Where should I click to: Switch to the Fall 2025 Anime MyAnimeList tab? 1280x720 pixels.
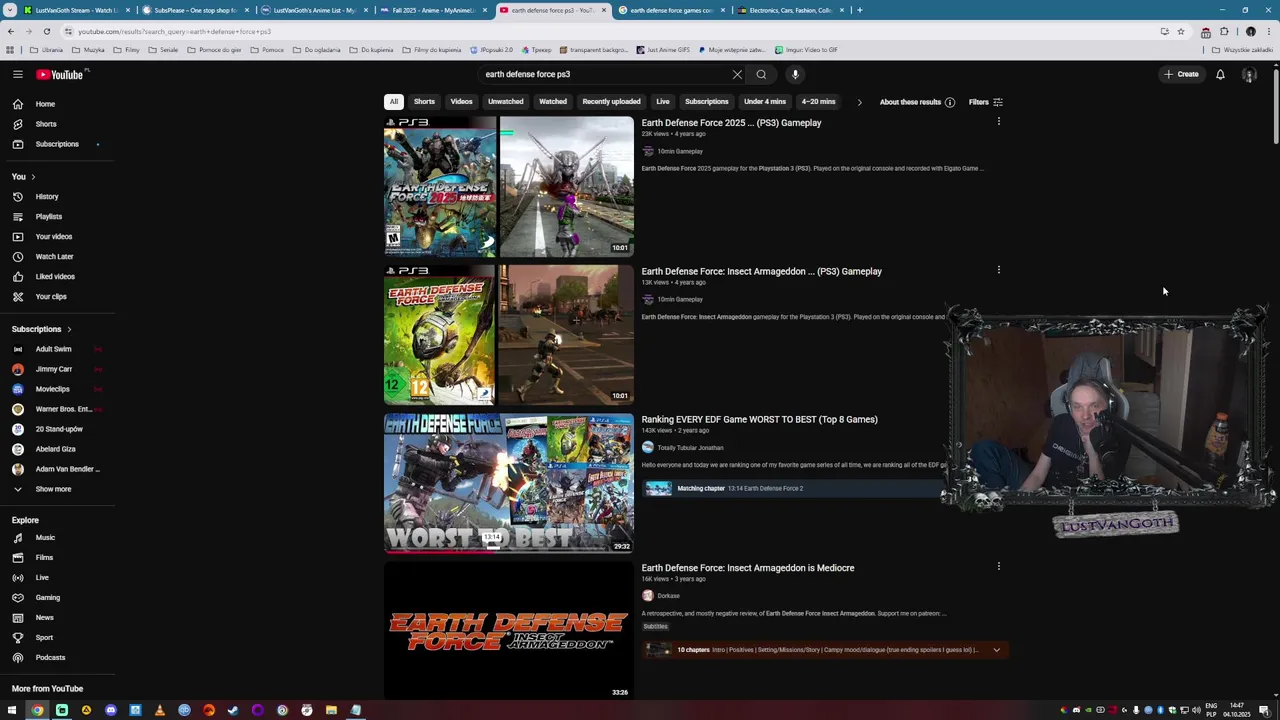pos(431,10)
